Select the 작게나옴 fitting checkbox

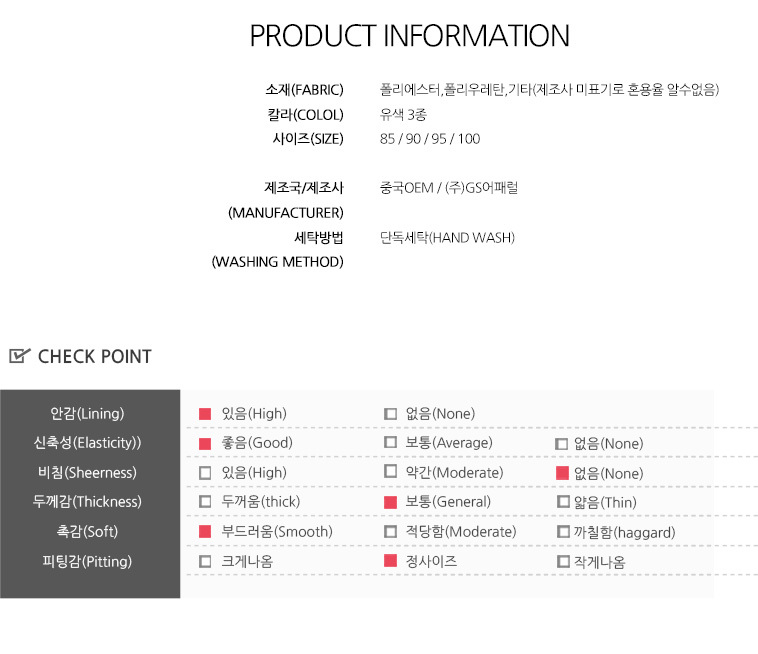pyautogui.click(x=563, y=562)
